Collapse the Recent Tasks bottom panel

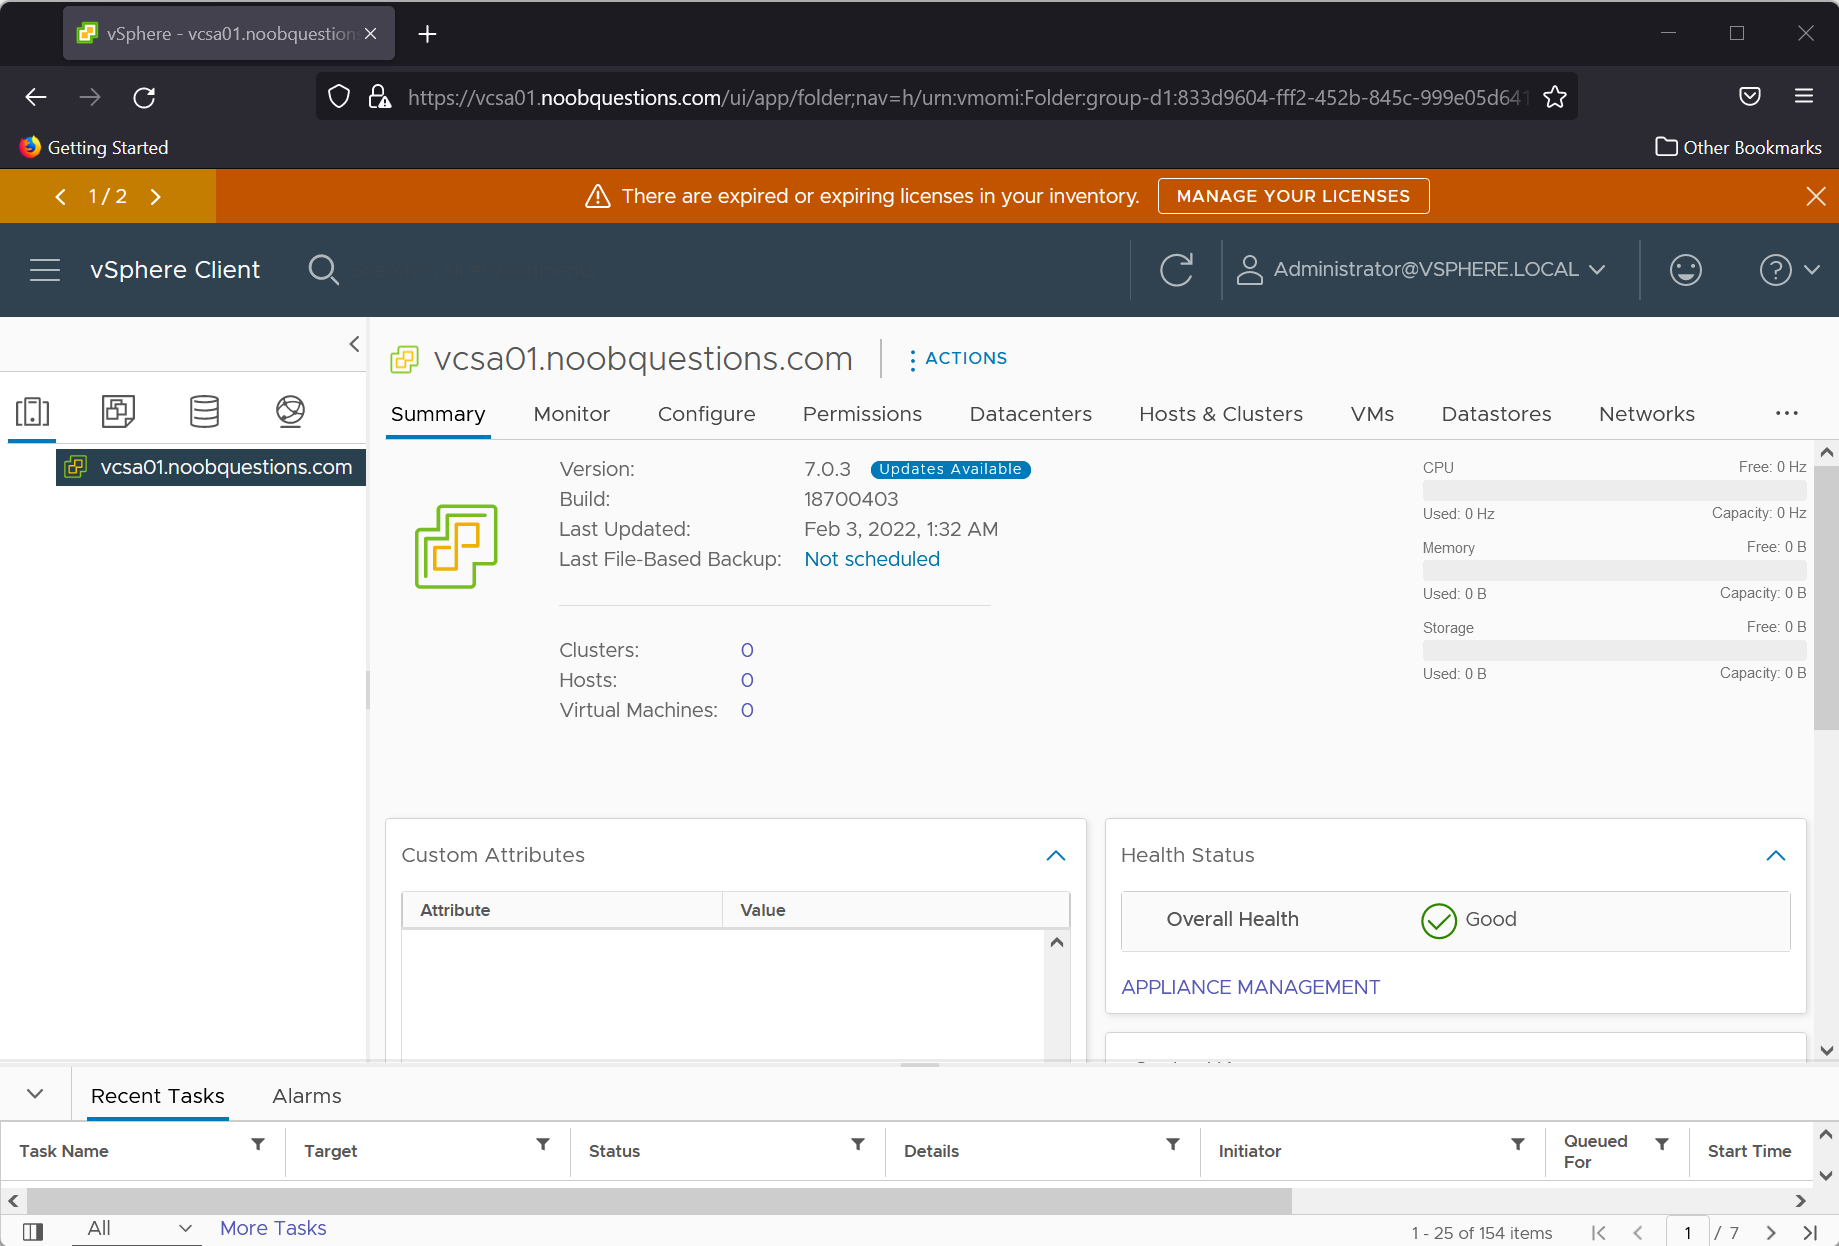tap(35, 1094)
